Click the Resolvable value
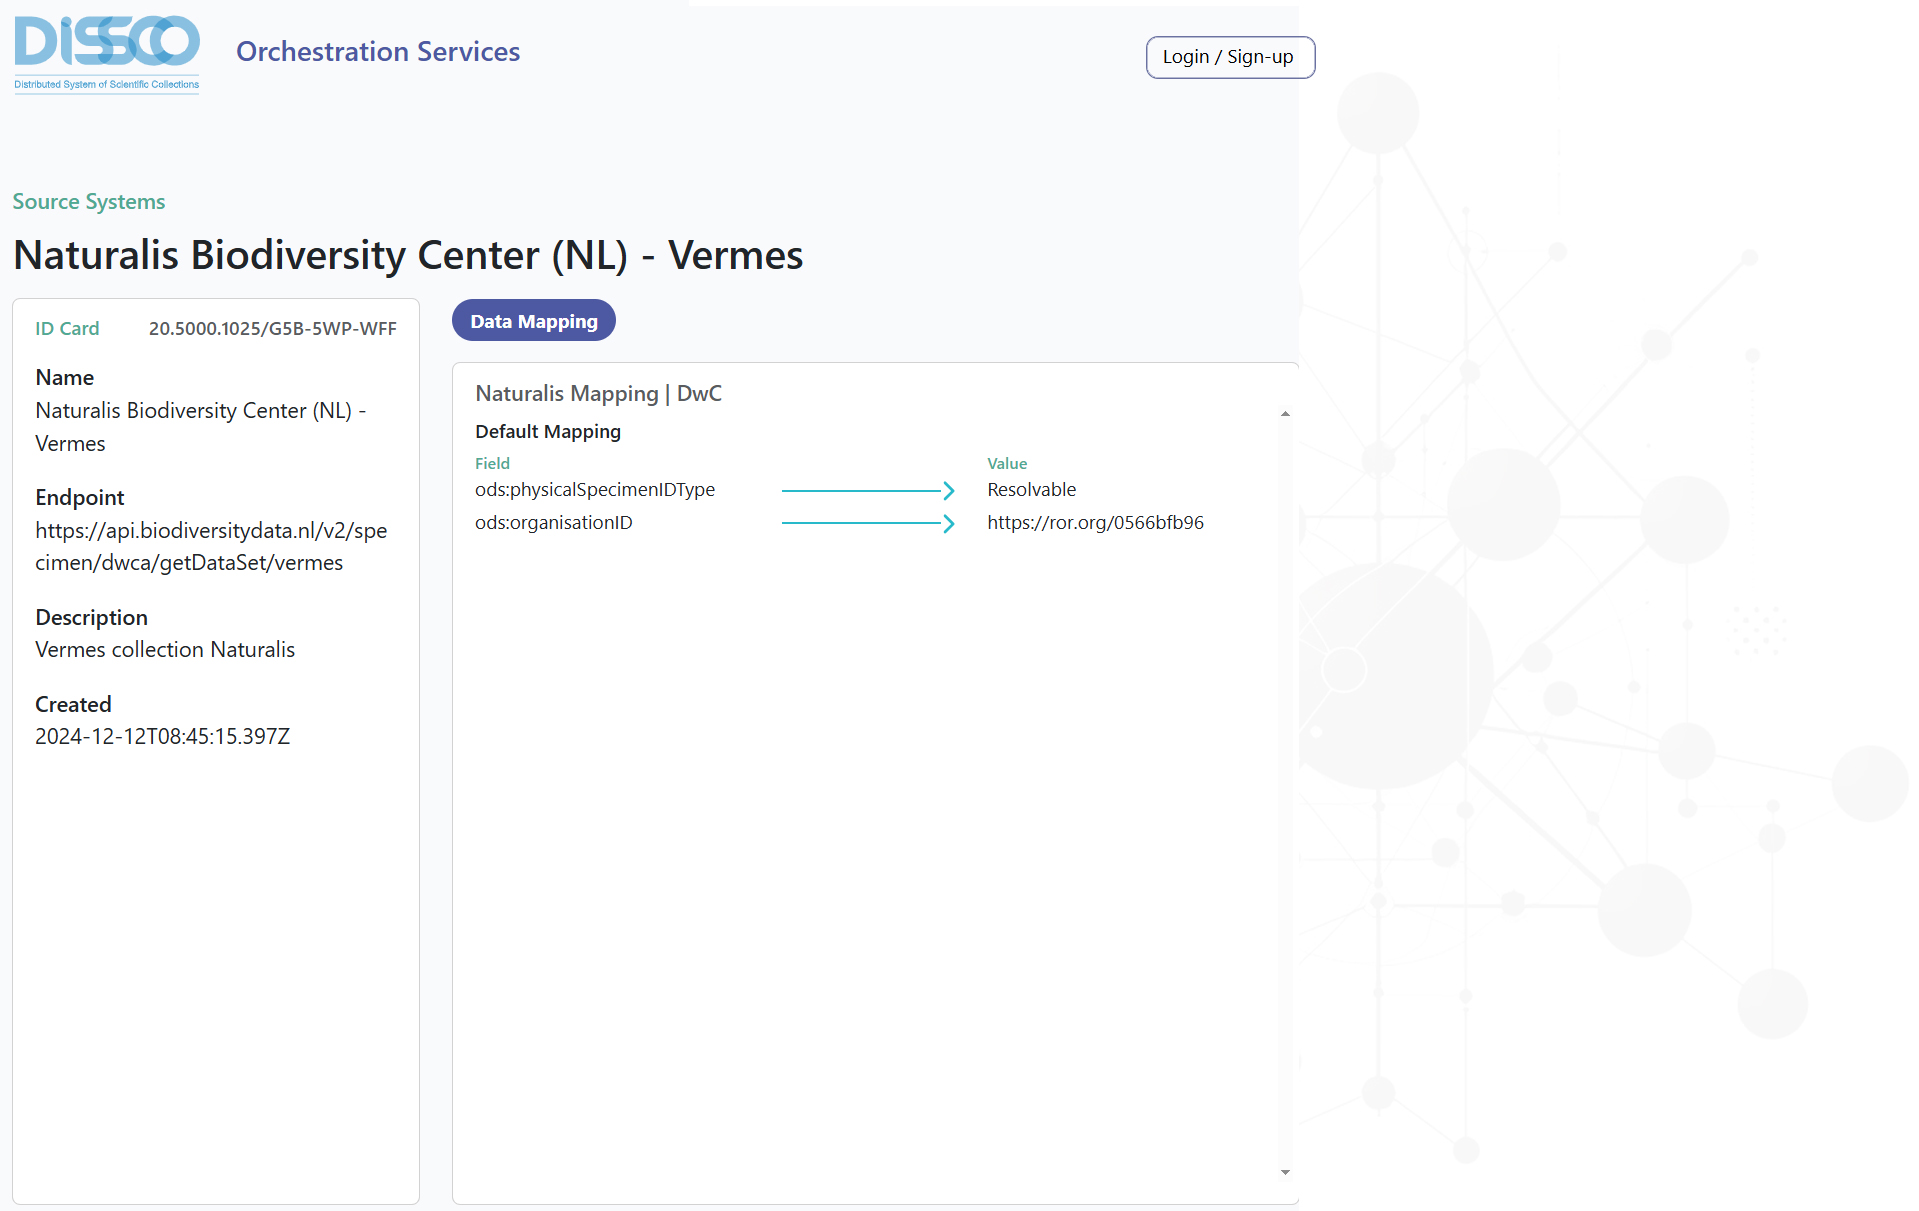This screenshot has height=1211, width=1919. (x=1031, y=489)
